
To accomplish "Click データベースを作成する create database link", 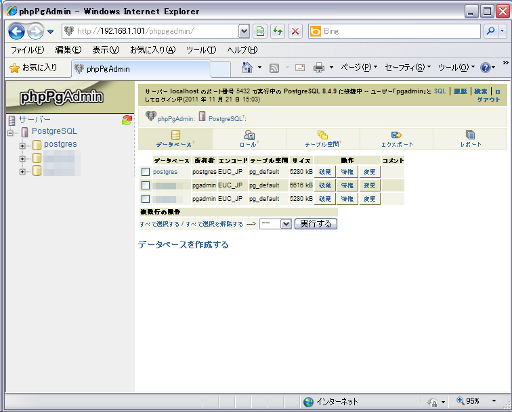I will coord(183,245).
